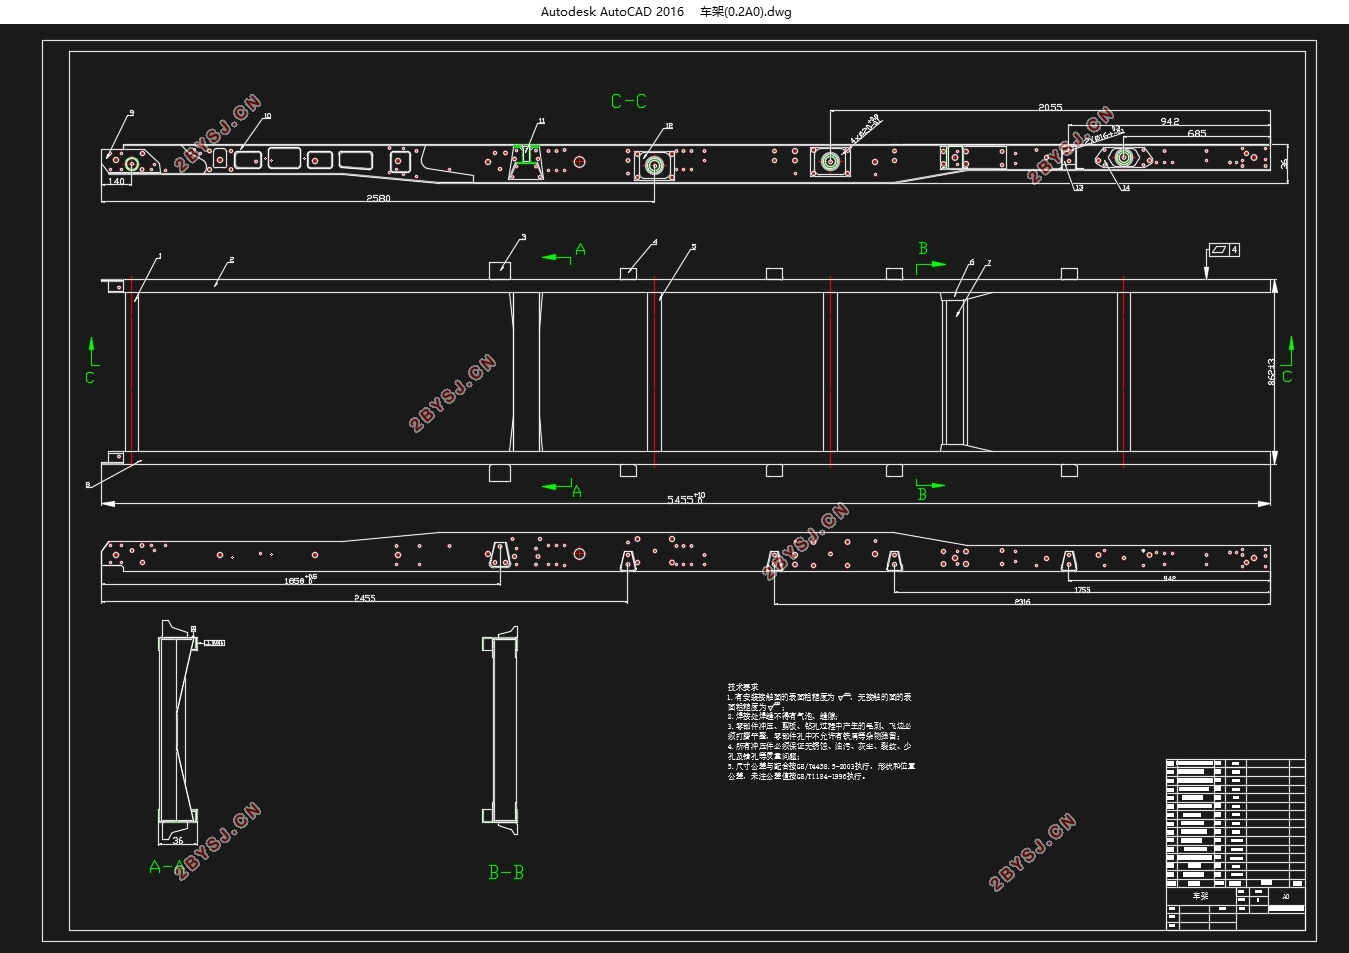Click the 5455 overall length dimension
The image size is (1349, 953).
(686, 498)
